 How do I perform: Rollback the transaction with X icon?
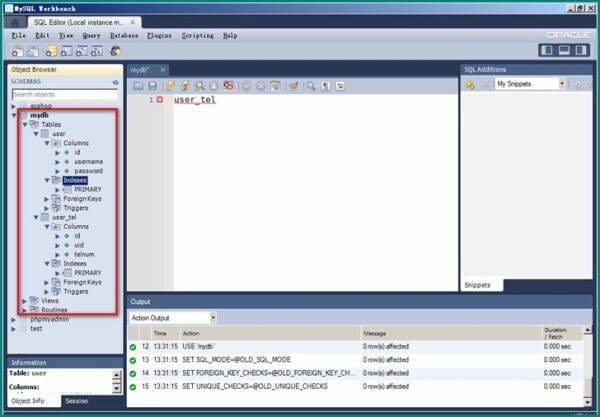pyautogui.click(x=261, y=86)
